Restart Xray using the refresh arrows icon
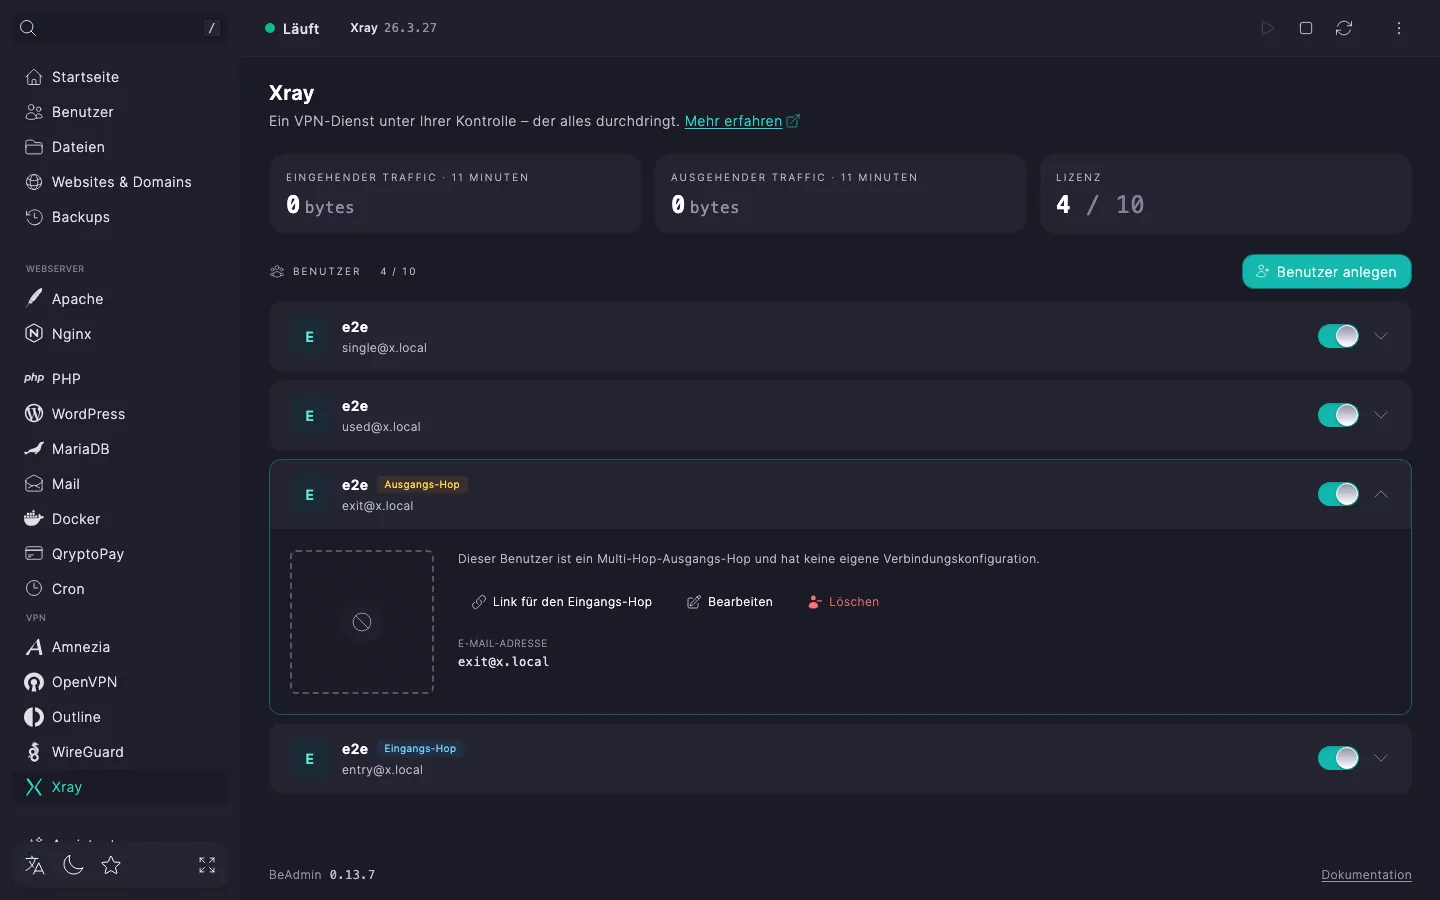 1344,28
